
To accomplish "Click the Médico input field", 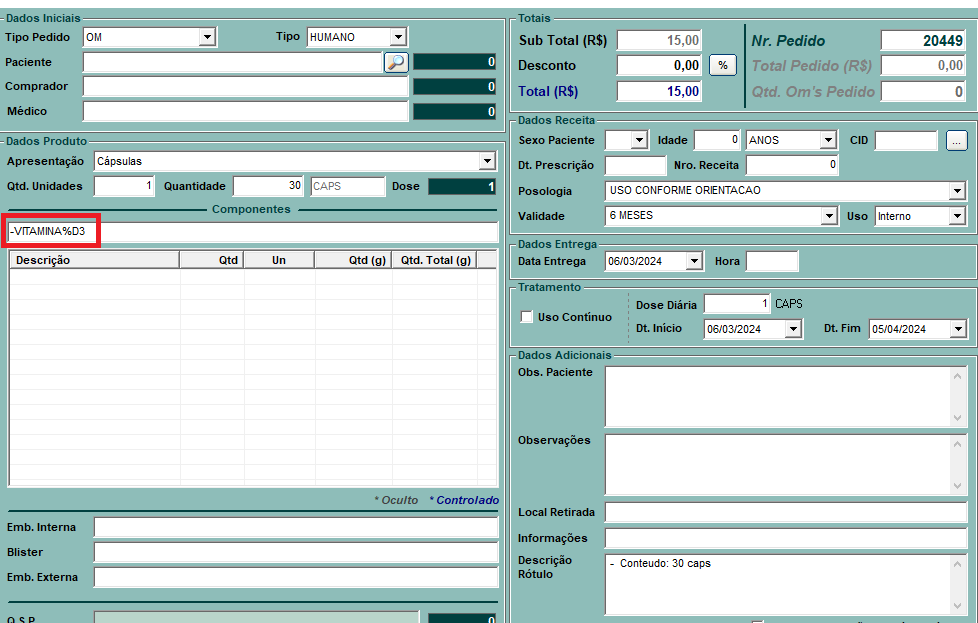I will [245, 111].
